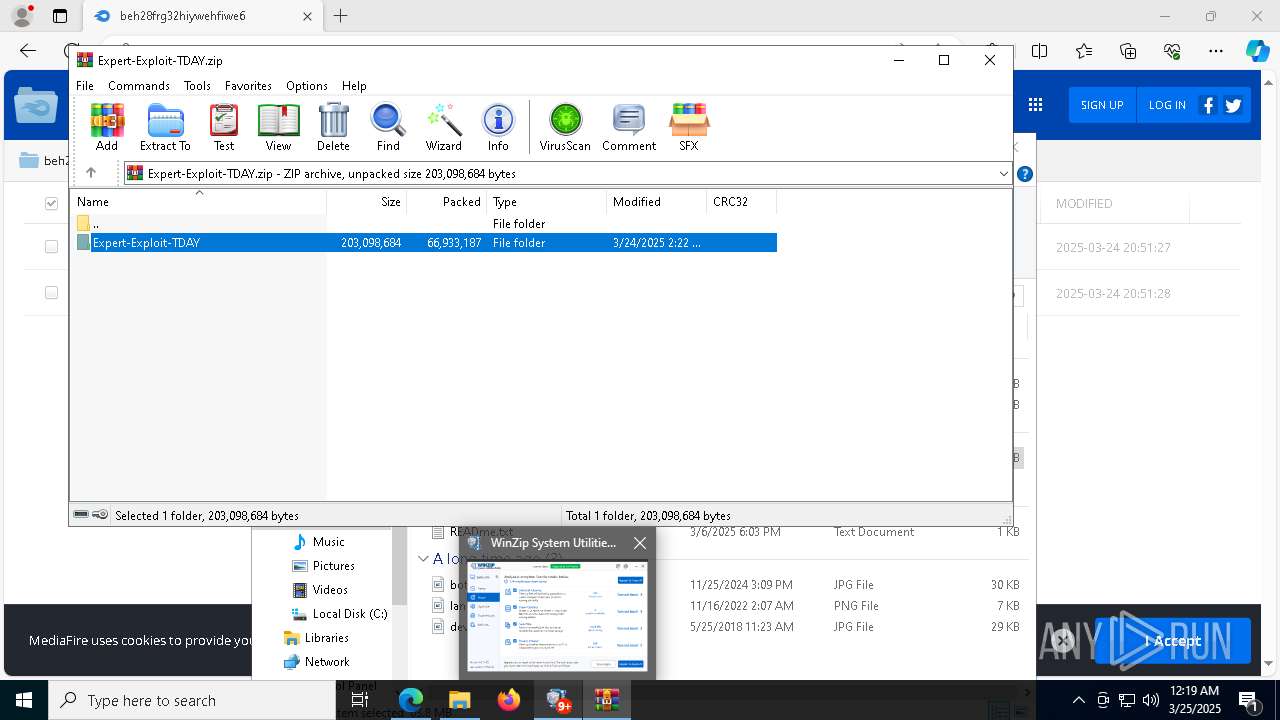Open the Edge profile avatar
This screenshot has height=720, width=1280.
[x=22, y=16]
